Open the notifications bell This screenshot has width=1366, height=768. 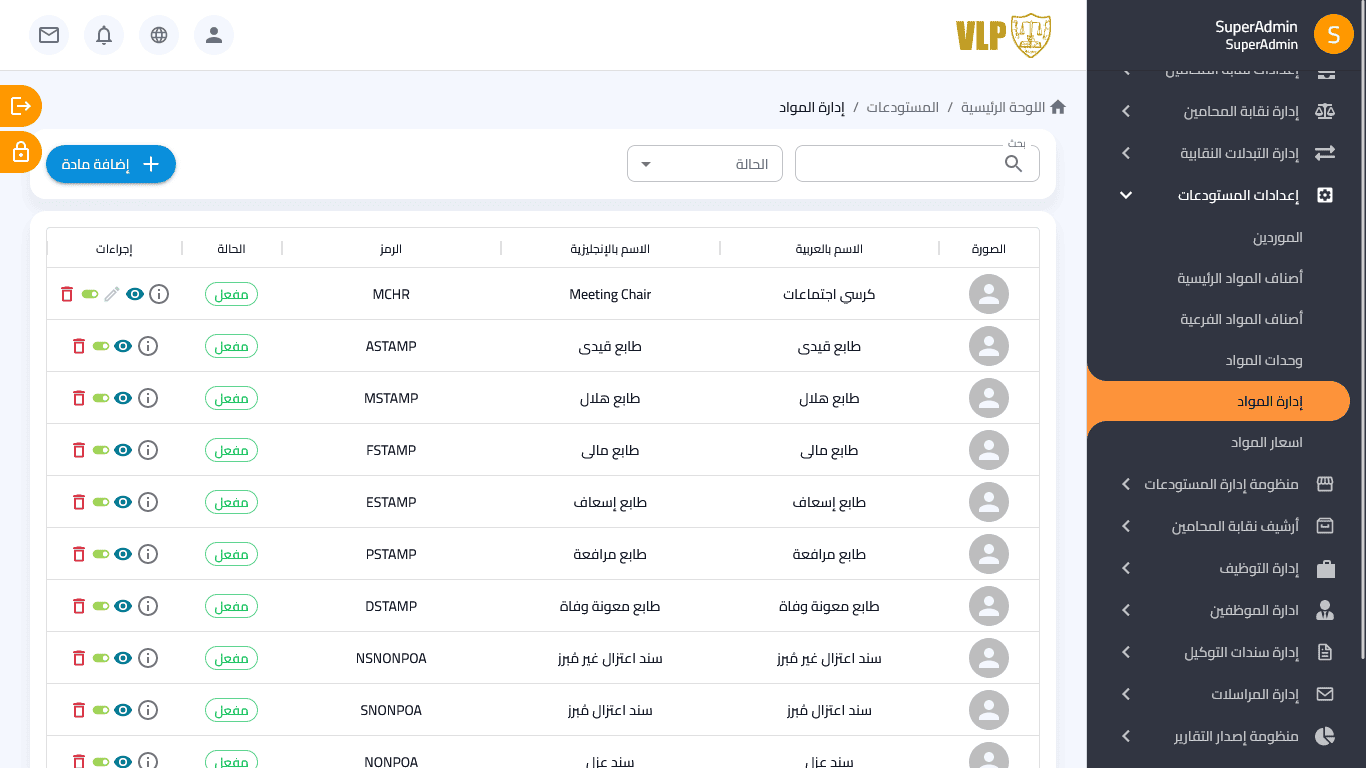click(104, 35)
